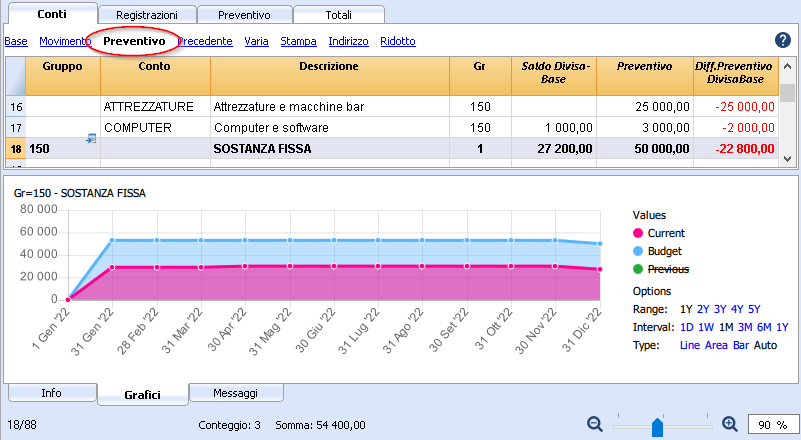
Task: Click the 25 000,00 preventivo cell
Action: pyautogui.click(x=645, y=107)
